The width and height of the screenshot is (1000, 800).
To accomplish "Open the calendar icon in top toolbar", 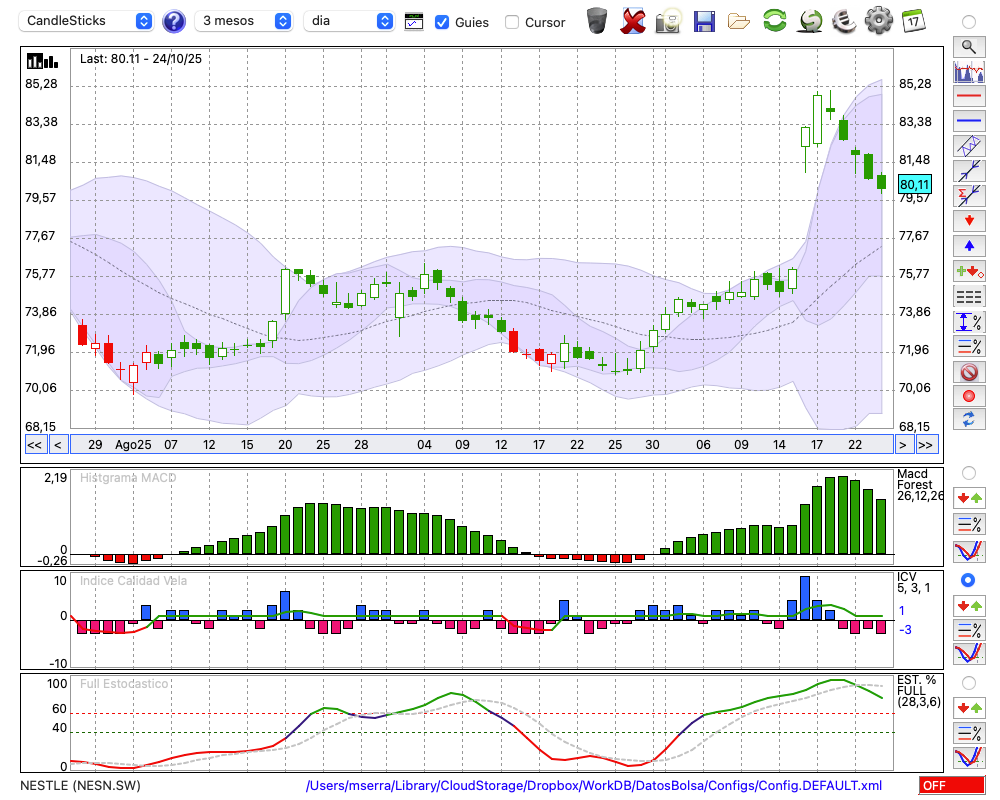I will click(x=913, y=21).
